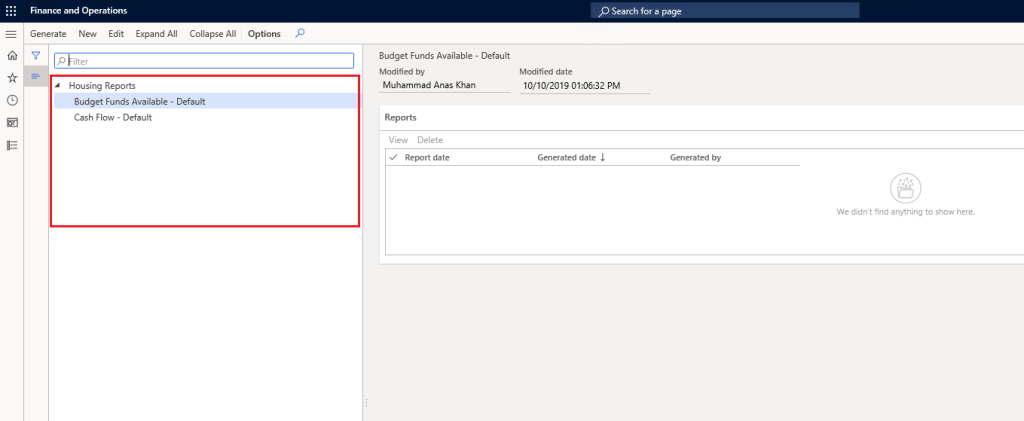Image resolution: width=1024 pixels, height=421 pixels.
Task: Open Workspaces icon in sidebar
Action: click(x=12, y=122)
